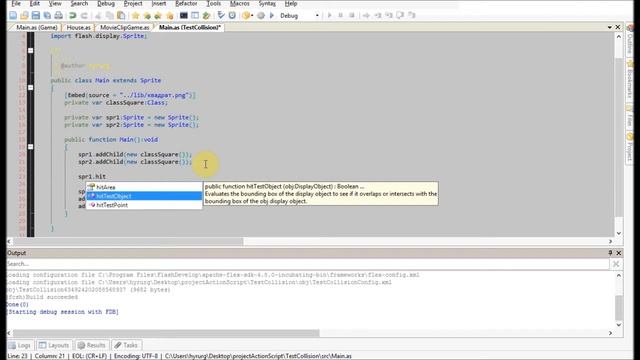Click the Cut scissors icon
The image size is (640, 360).
98,16
